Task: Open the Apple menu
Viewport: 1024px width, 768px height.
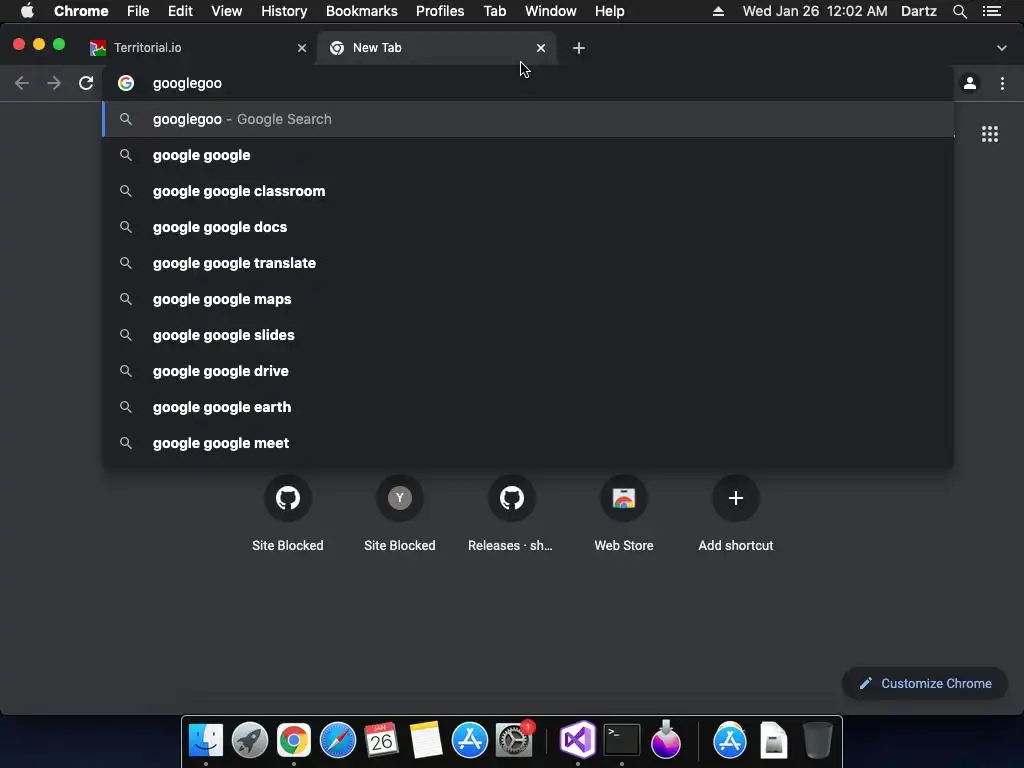Action: coord(27,11)
